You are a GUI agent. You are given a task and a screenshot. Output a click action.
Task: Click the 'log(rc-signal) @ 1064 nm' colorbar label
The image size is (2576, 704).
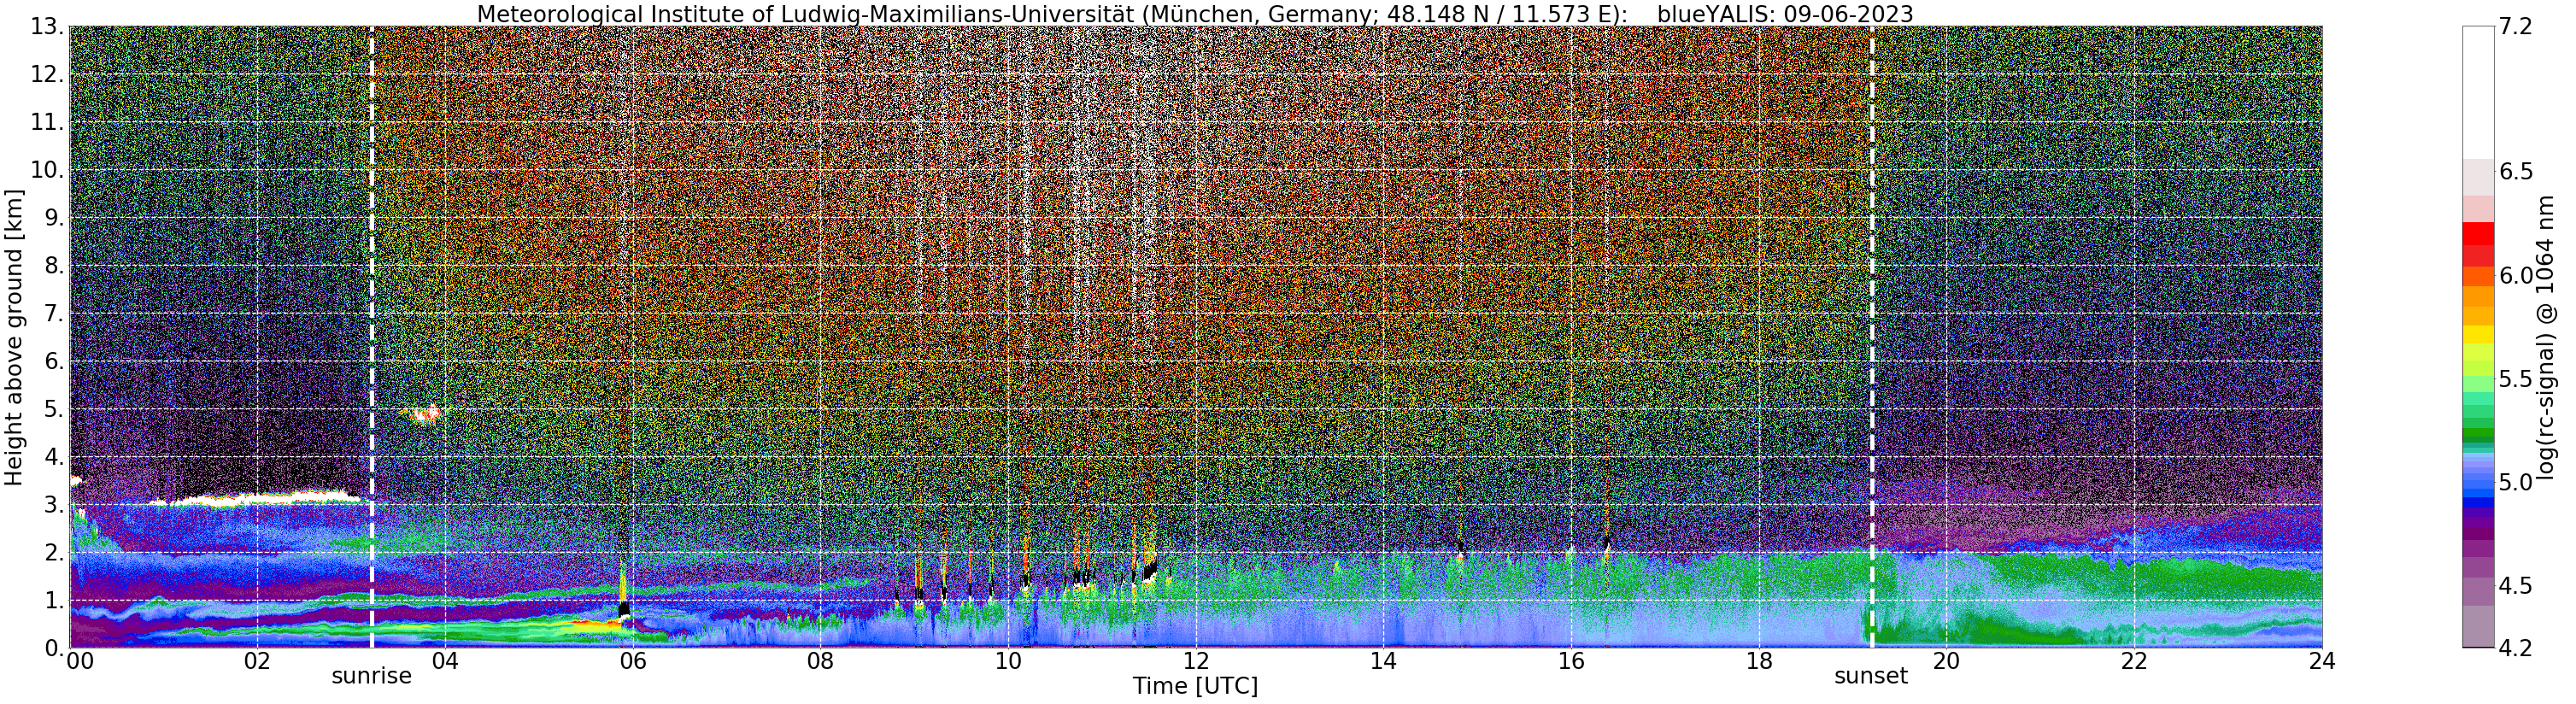2548,337
